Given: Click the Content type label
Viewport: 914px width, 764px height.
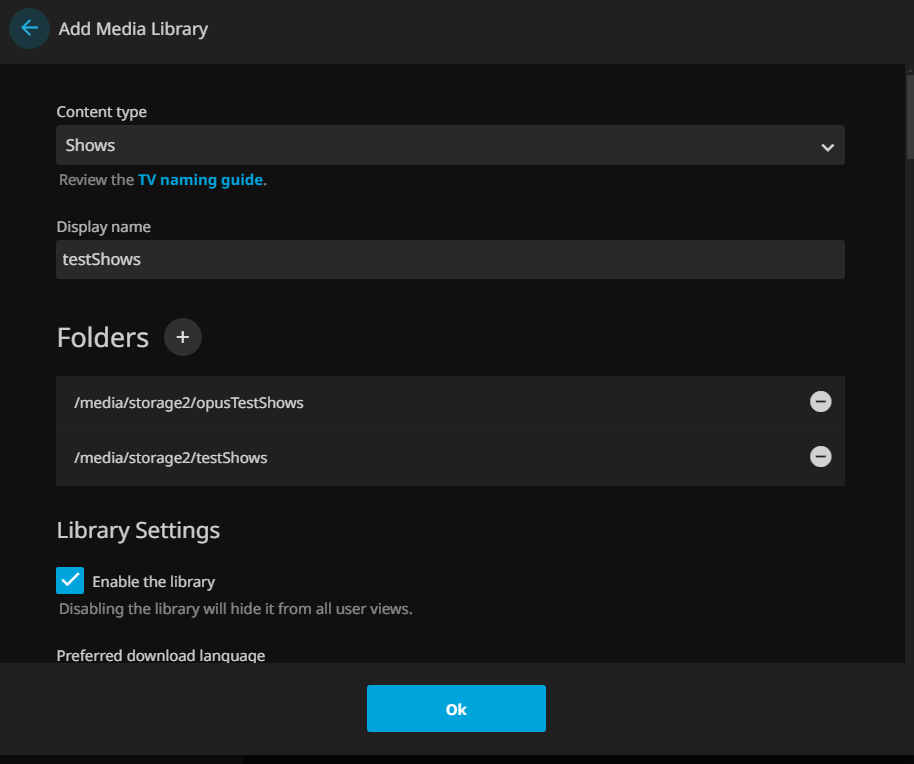Looking at the screenshot, I should point(101,112).
